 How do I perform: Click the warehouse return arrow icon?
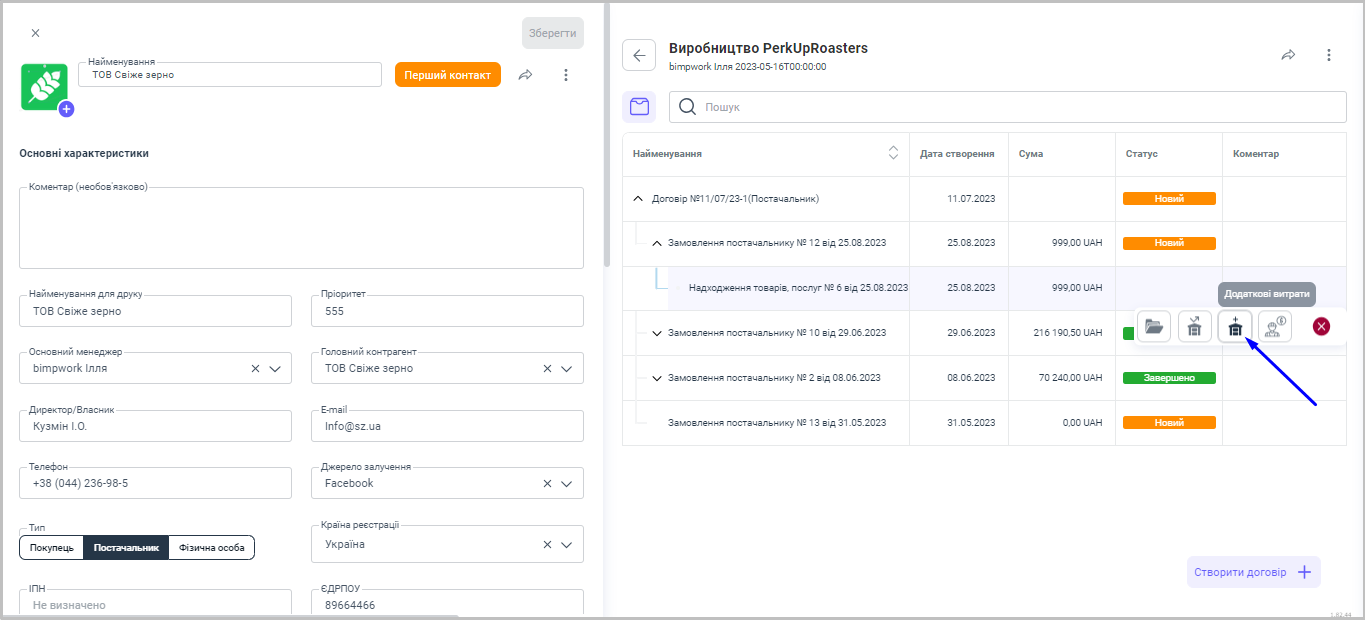click(x=1195, y=326)
